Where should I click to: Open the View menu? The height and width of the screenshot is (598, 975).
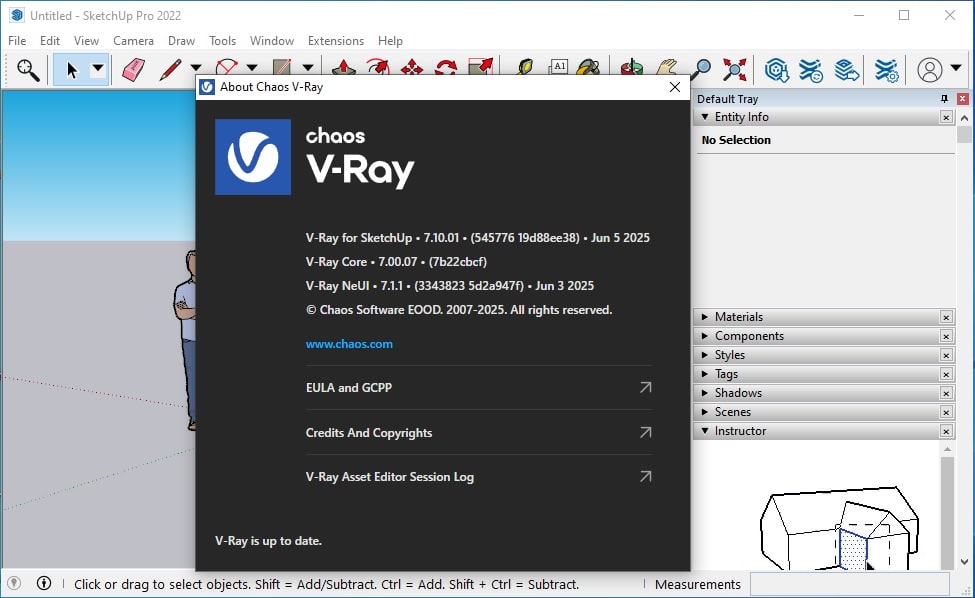tap(86, 40)
